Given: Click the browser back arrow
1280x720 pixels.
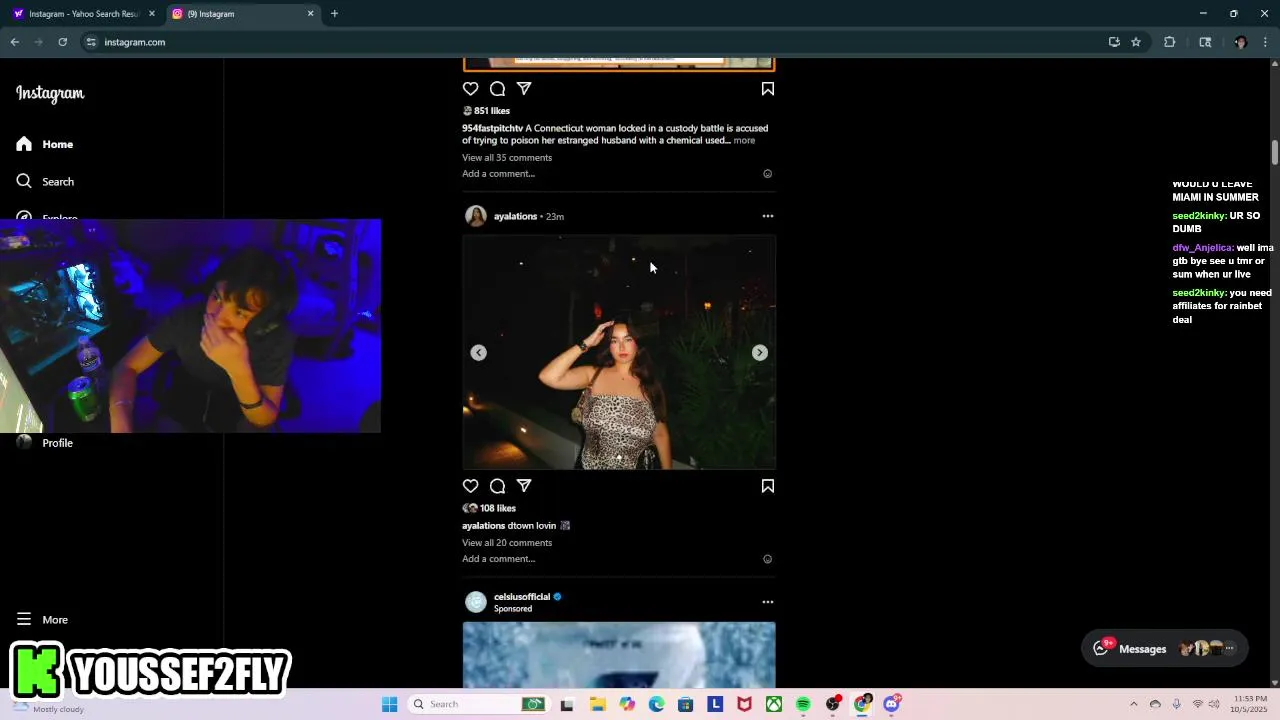Looking at the screenshot, I should (14, 42).
